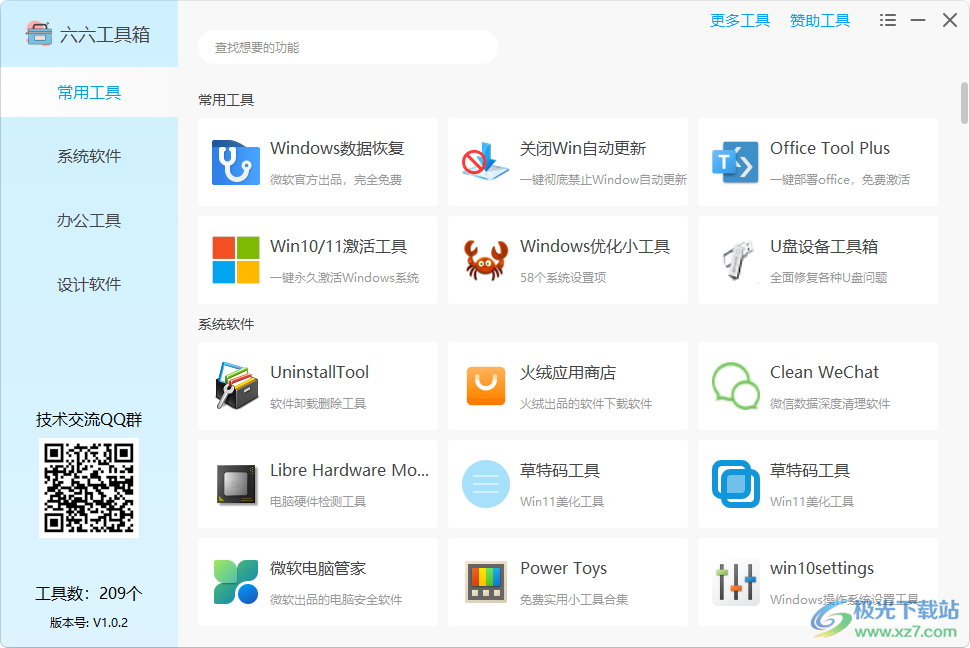The width and height of the screenshot is (970, 648).
Task: Click the Power Toys title text
Action: pyautogui.click(x=564, y=568)
